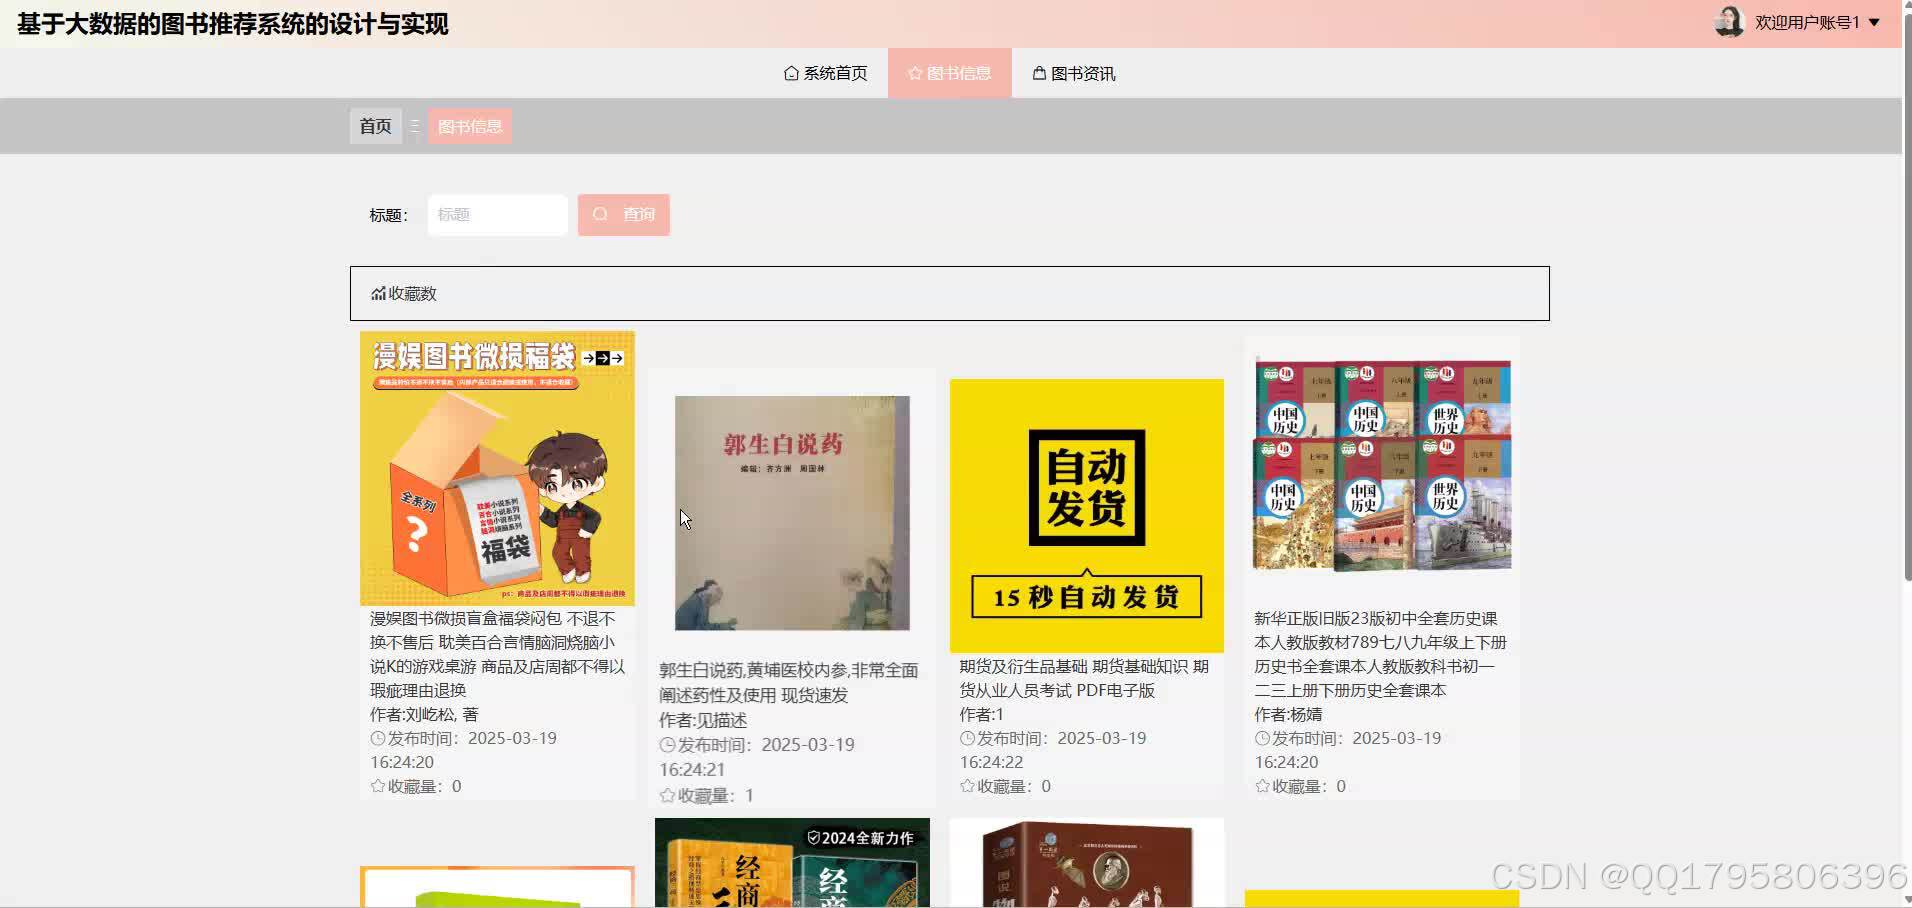Click the 标题 search input field
This screenshot has height=908, width=1912.
(497, 214)
